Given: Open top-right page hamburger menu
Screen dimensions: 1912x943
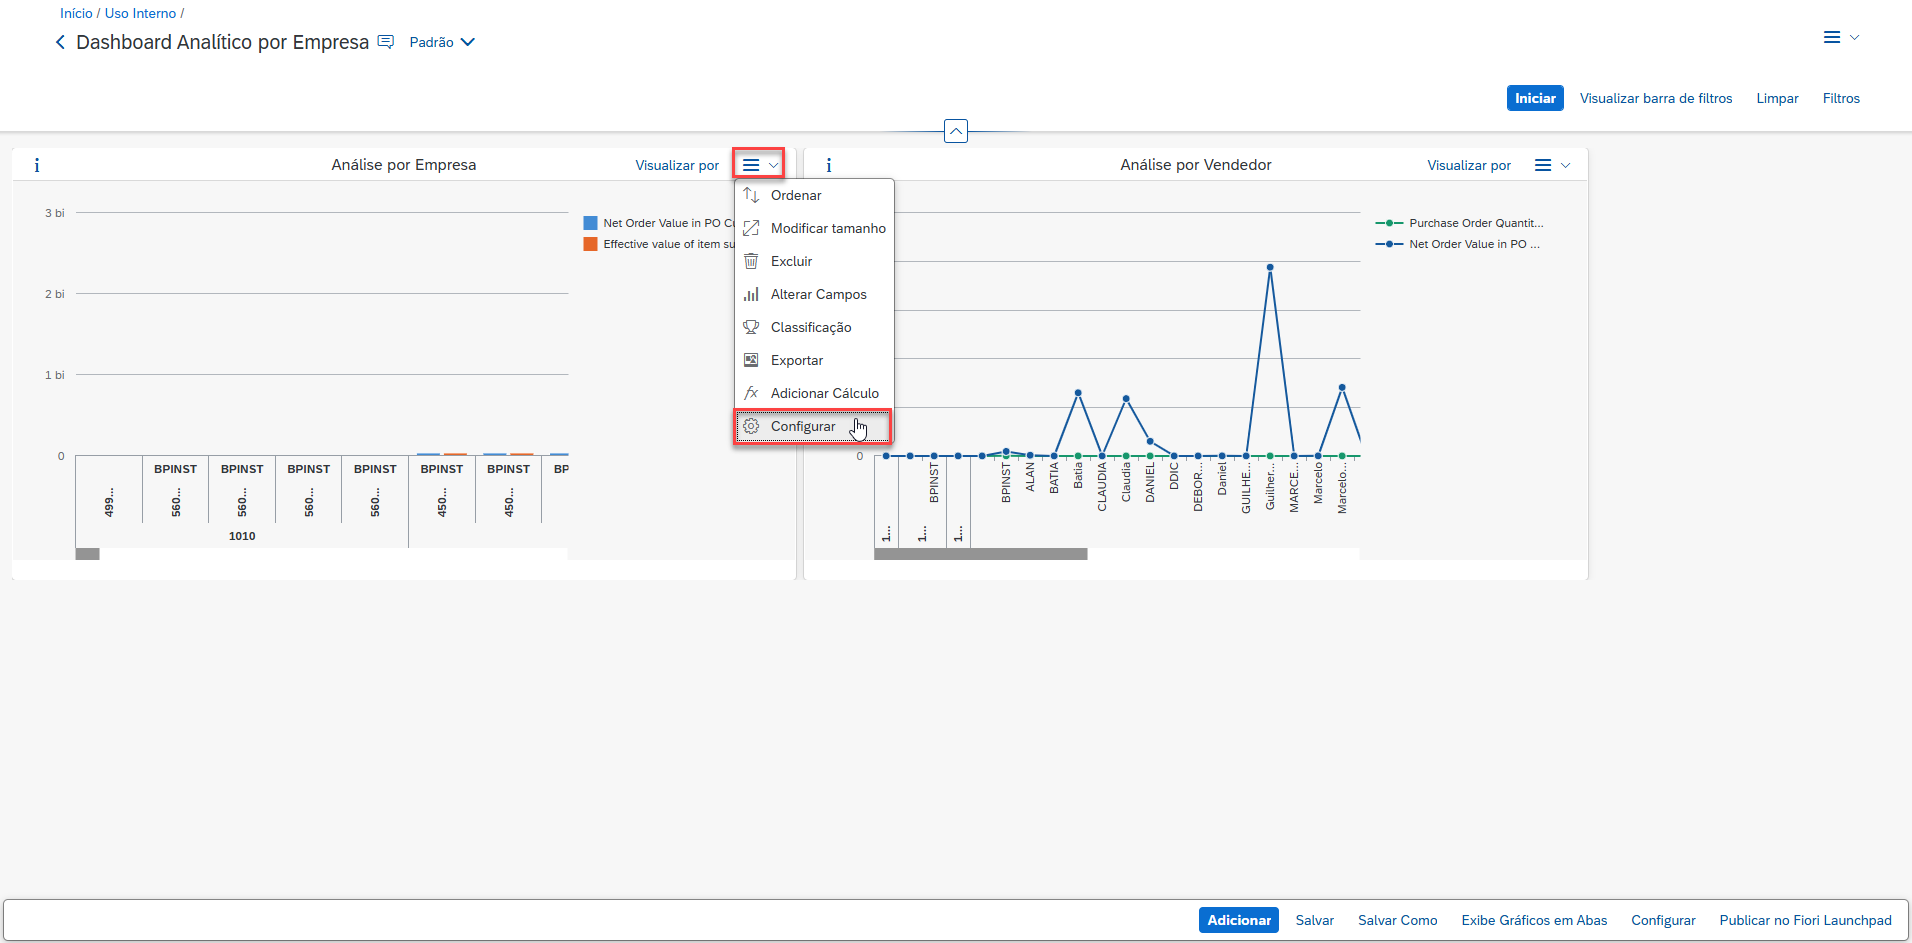Looking at the screenshot, I should [x=1839, y=37].
